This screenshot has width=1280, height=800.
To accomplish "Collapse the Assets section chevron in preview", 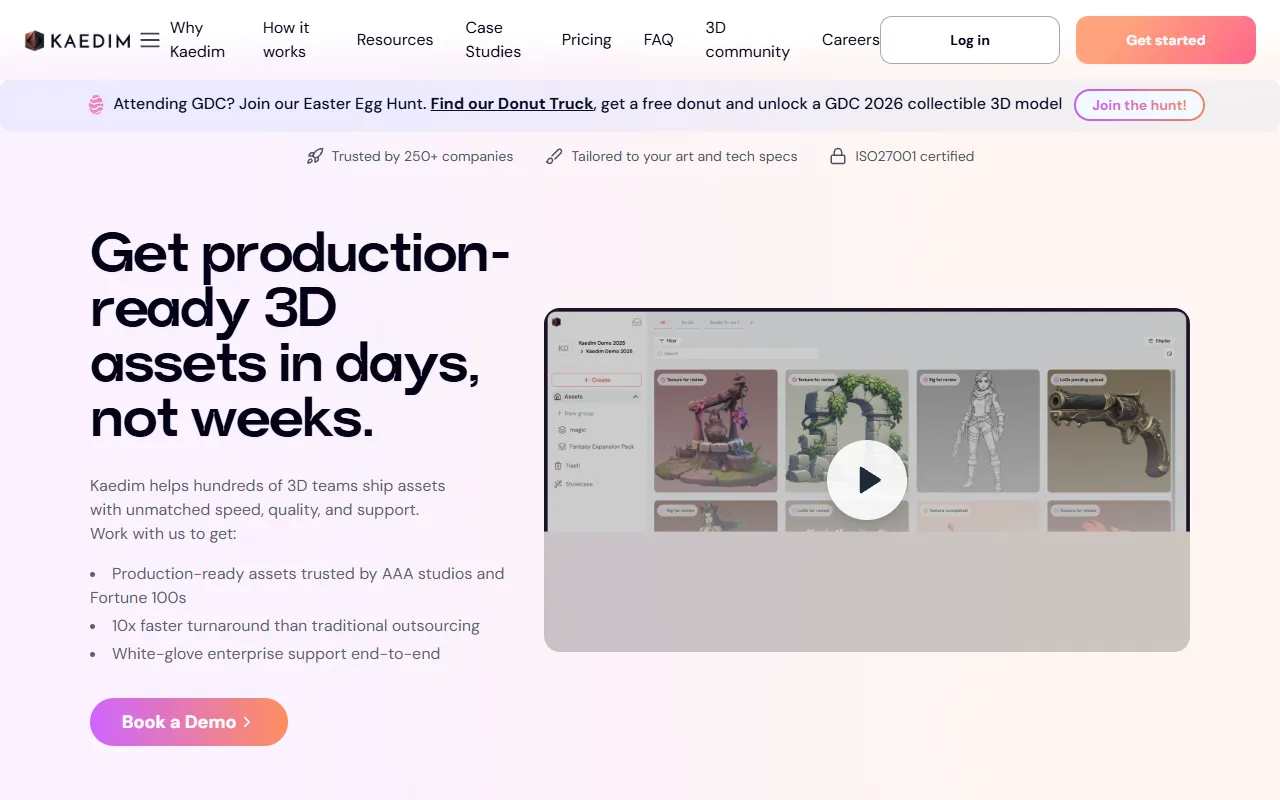I will (x=635, y=397).
